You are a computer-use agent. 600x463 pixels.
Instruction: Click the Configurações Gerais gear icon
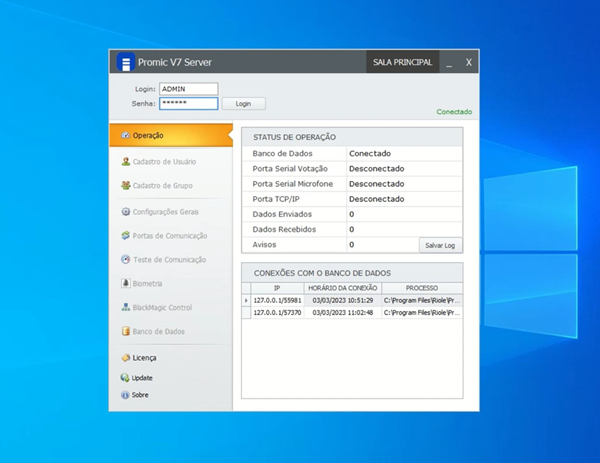126,212
